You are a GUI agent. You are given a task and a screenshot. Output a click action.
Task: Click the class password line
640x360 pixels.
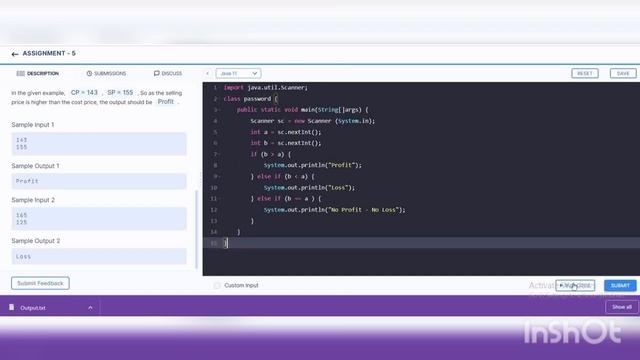tap(251, 99)
